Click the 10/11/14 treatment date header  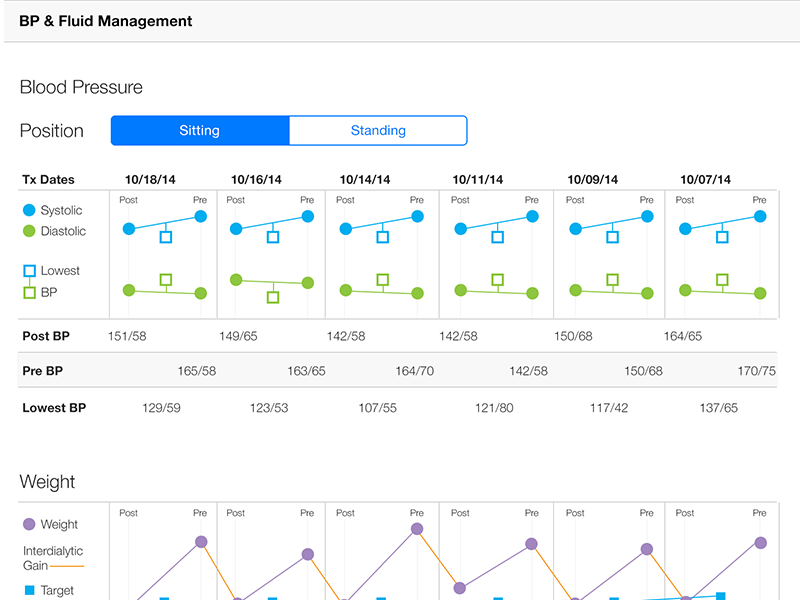click(478, 180)
